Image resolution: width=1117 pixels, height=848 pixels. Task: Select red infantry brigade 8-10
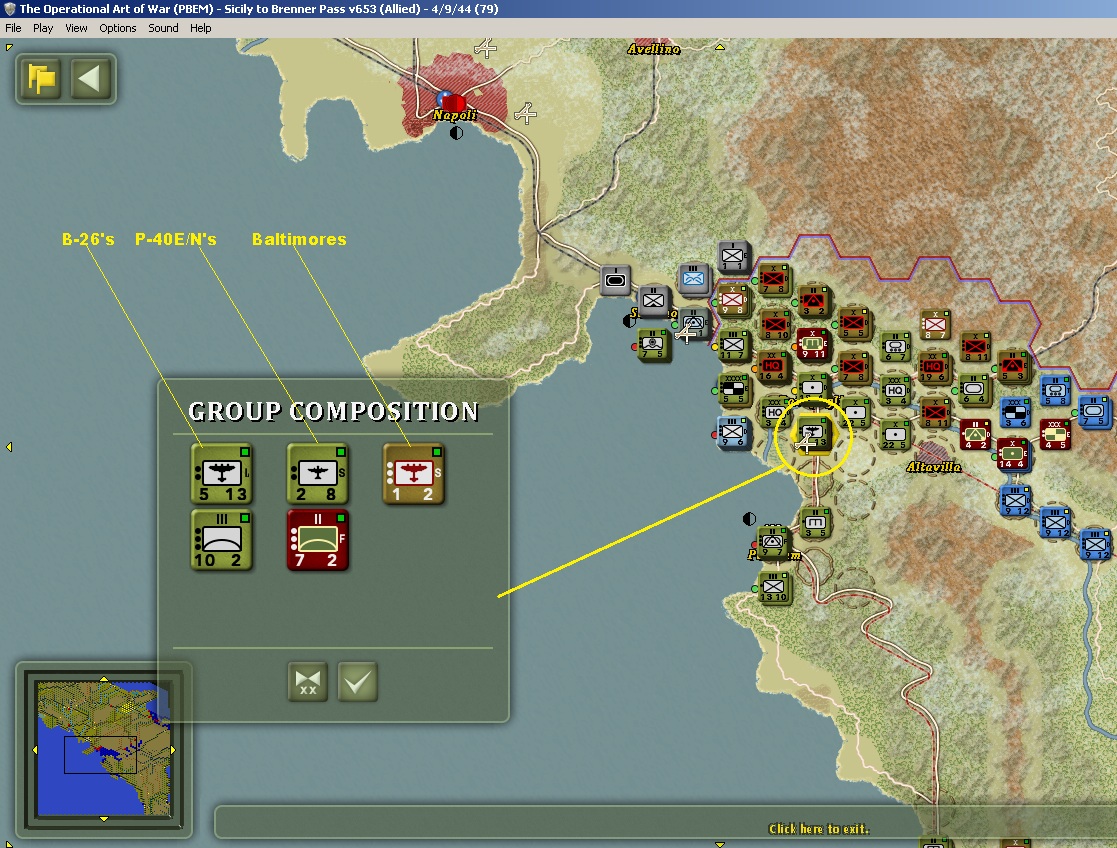(x=774, y=324)
